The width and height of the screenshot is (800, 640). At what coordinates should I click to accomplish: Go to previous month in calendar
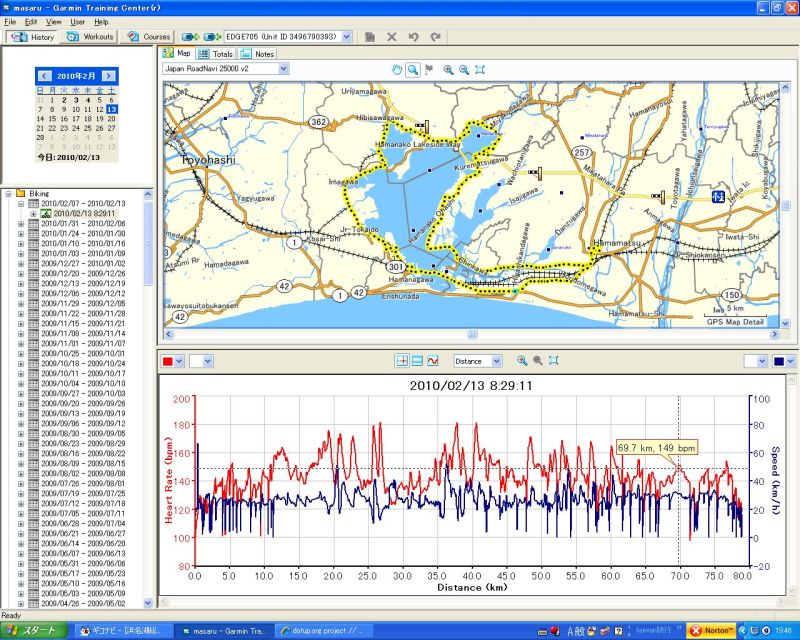[44, 76]
